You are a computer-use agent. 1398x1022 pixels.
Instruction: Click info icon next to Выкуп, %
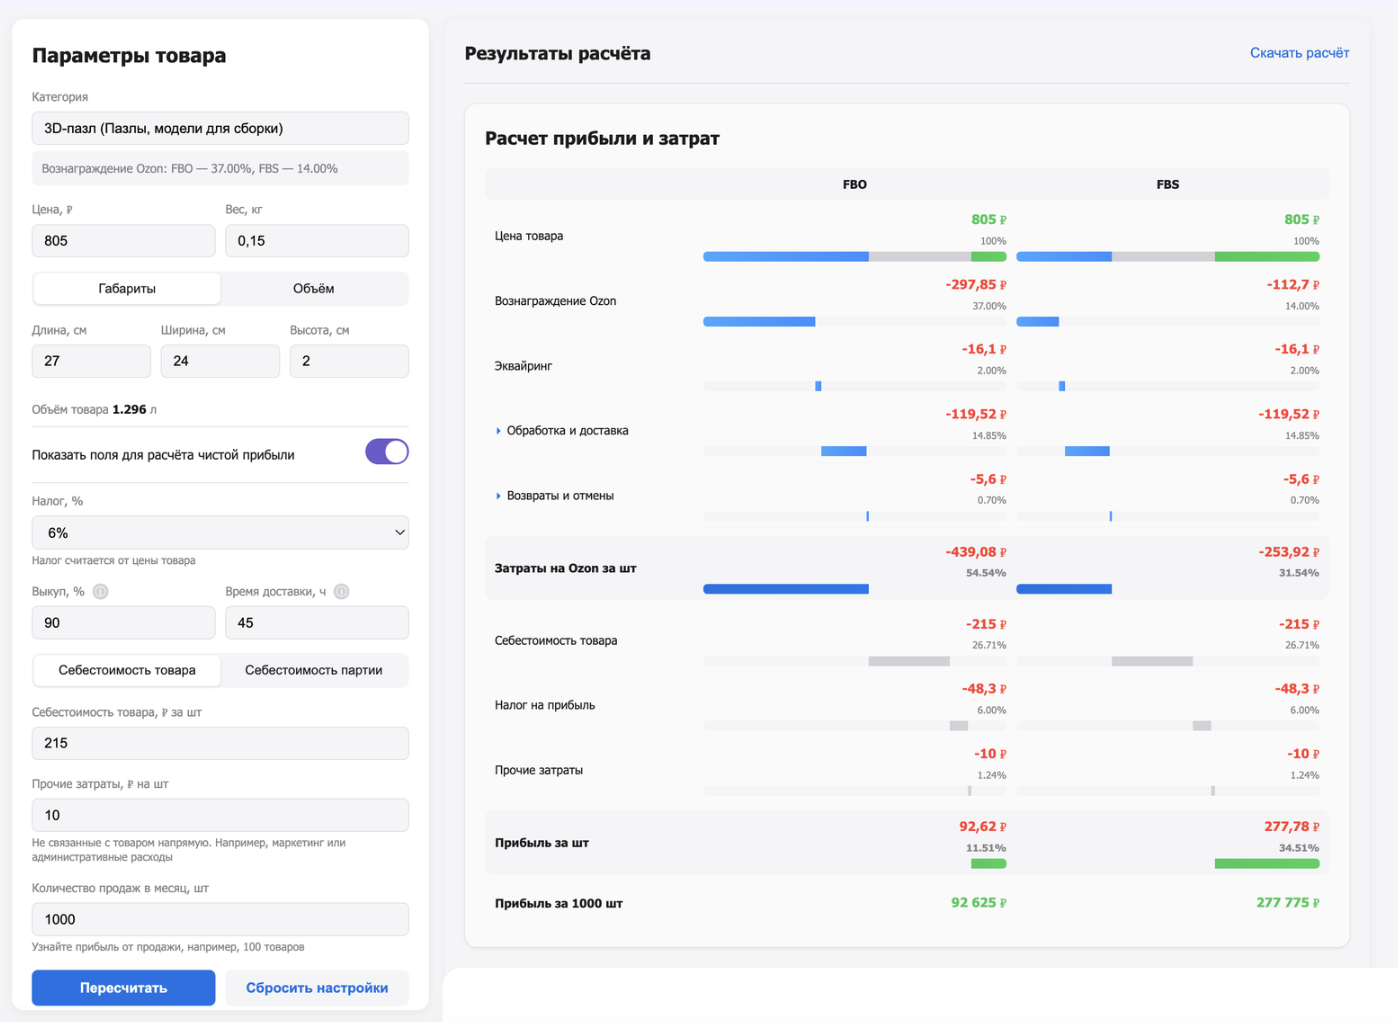tap(100, 591)
